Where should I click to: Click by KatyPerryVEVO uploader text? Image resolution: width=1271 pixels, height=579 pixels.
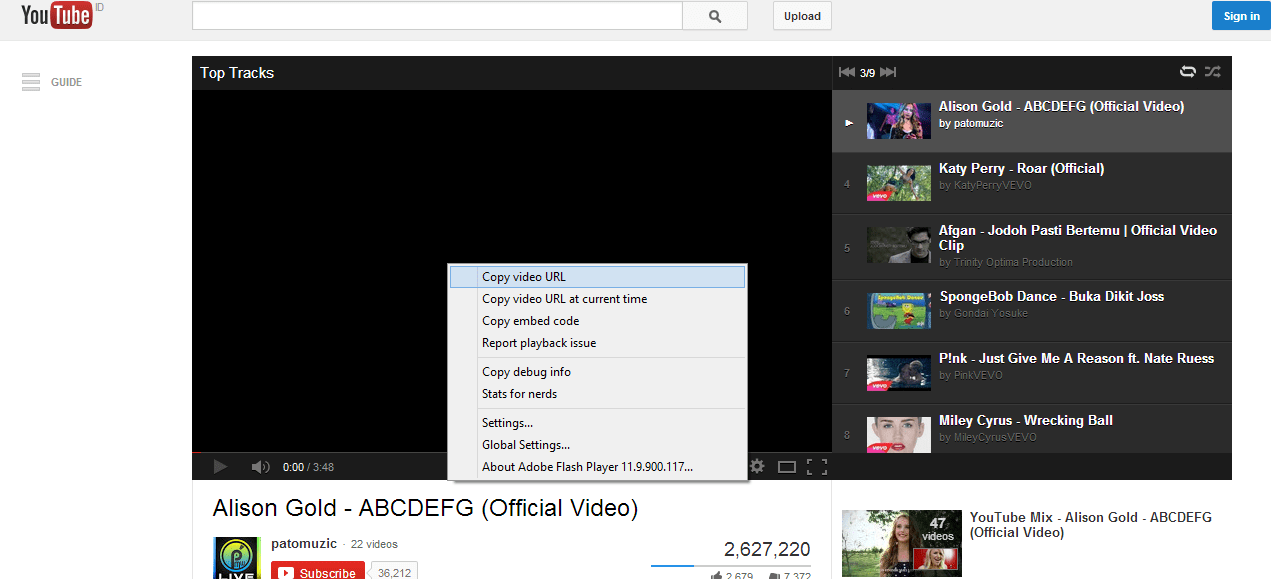coord(985,185)
